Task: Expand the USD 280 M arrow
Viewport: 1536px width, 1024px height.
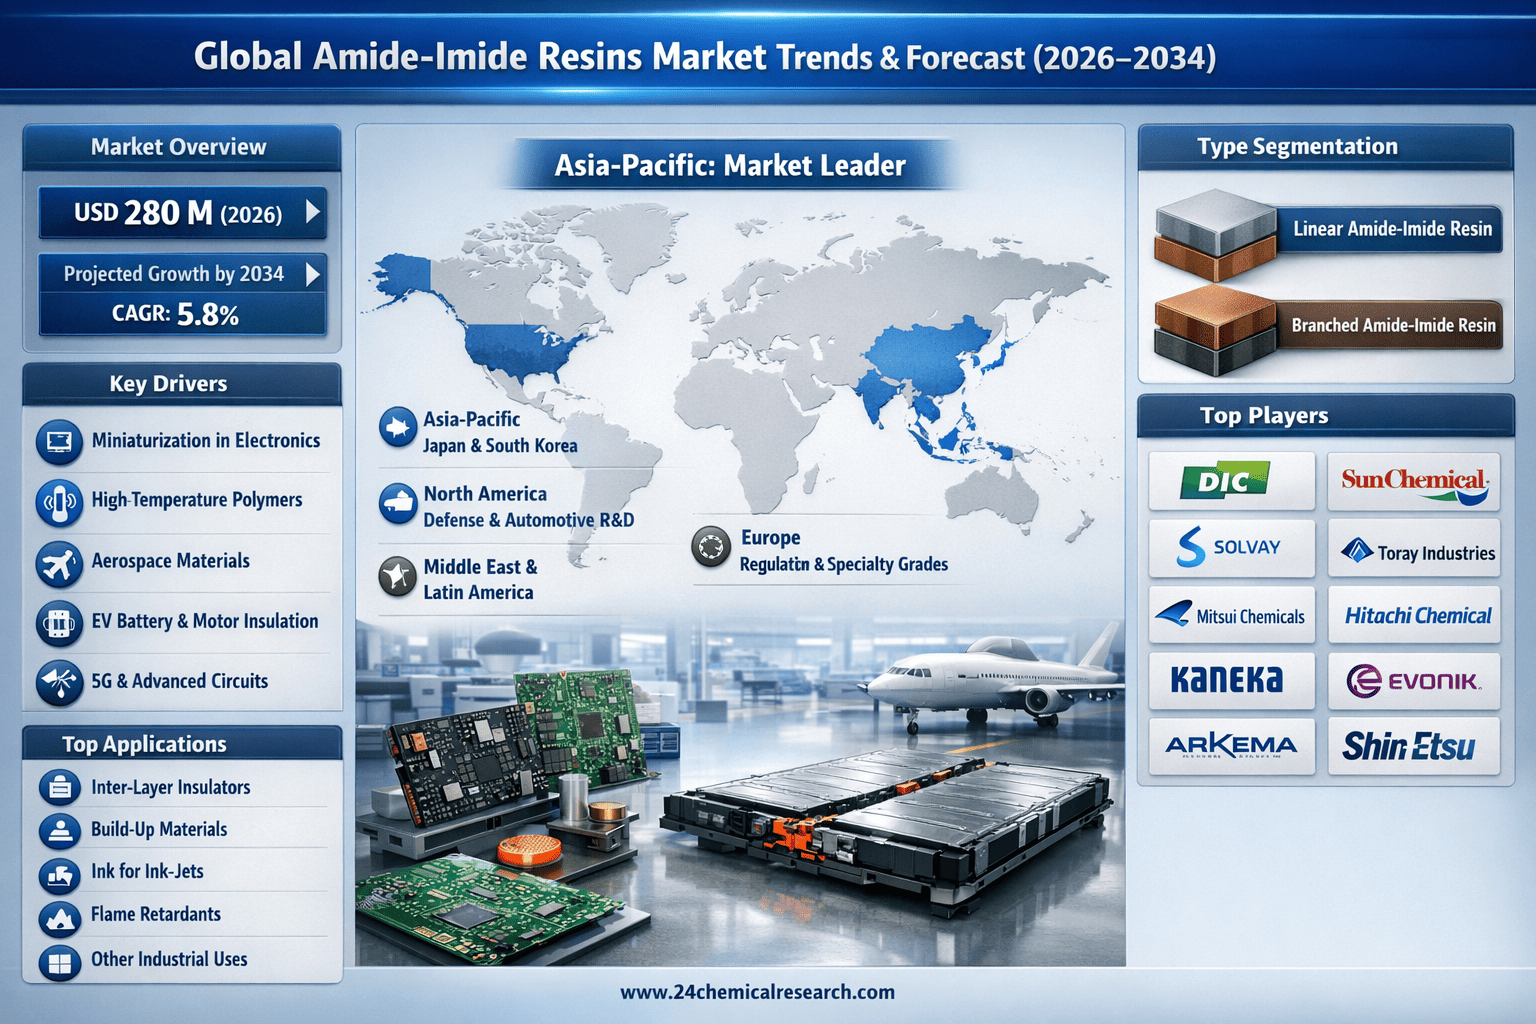Action: coord(313,212)
